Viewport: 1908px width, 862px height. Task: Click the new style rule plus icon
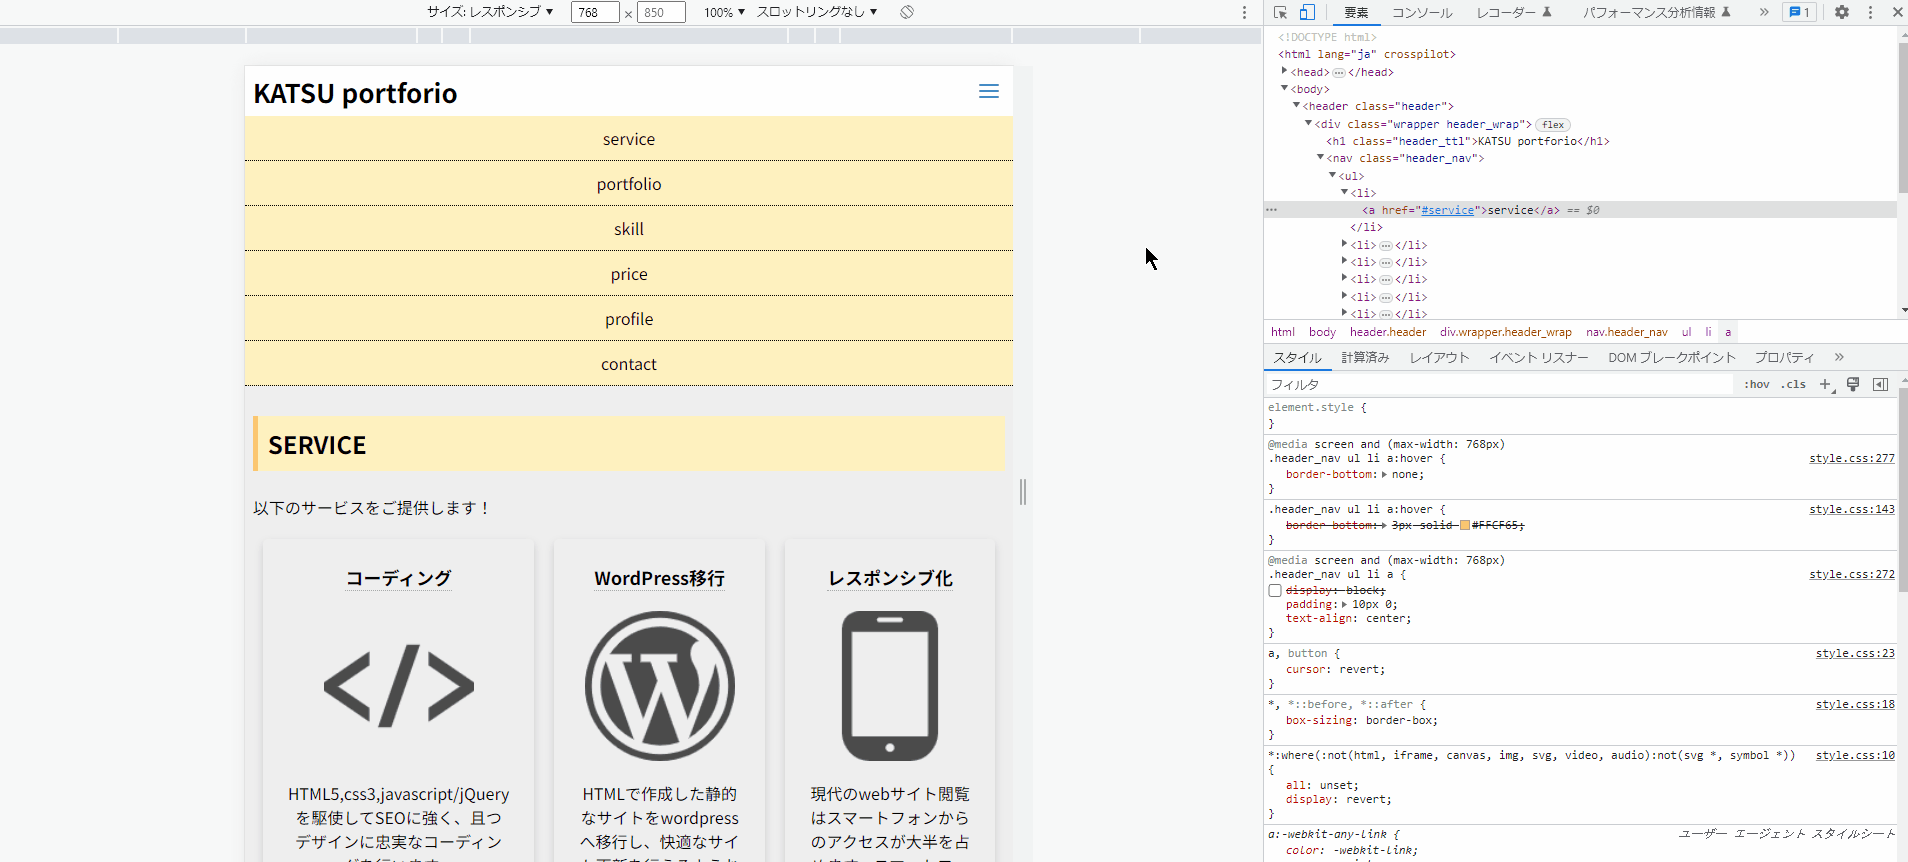[x=1825, y=384]
